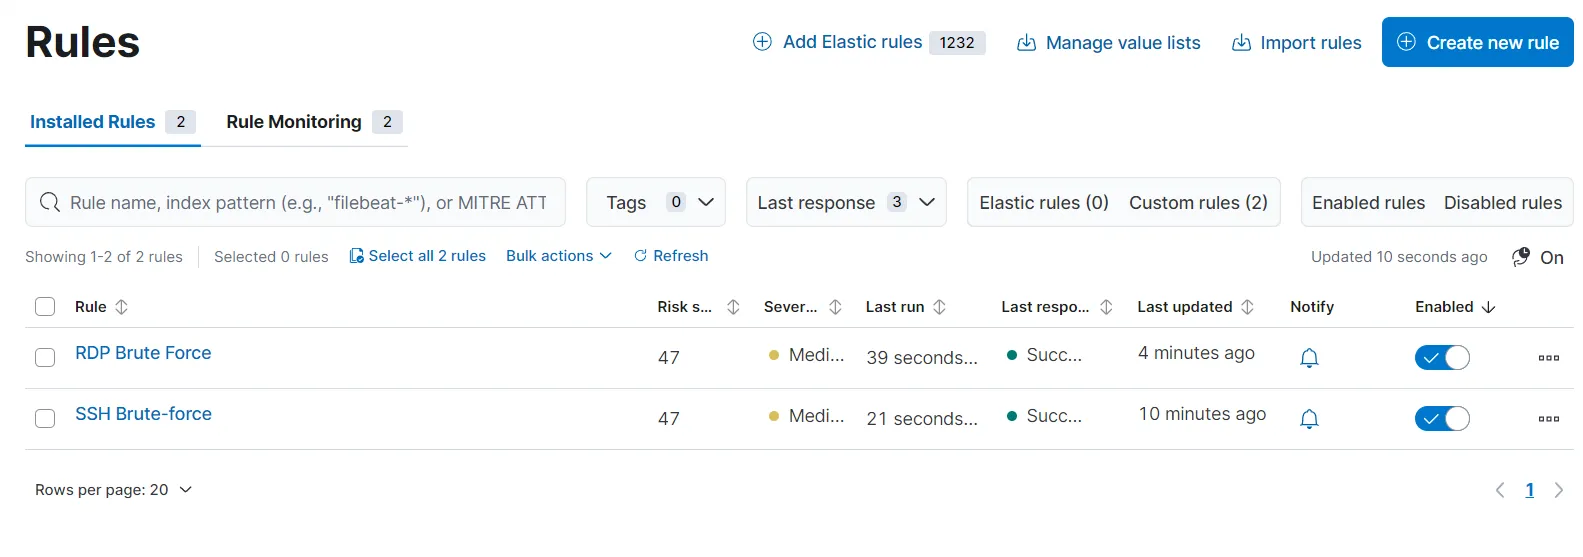Open Manage value lists

(x=1108, y=43)
